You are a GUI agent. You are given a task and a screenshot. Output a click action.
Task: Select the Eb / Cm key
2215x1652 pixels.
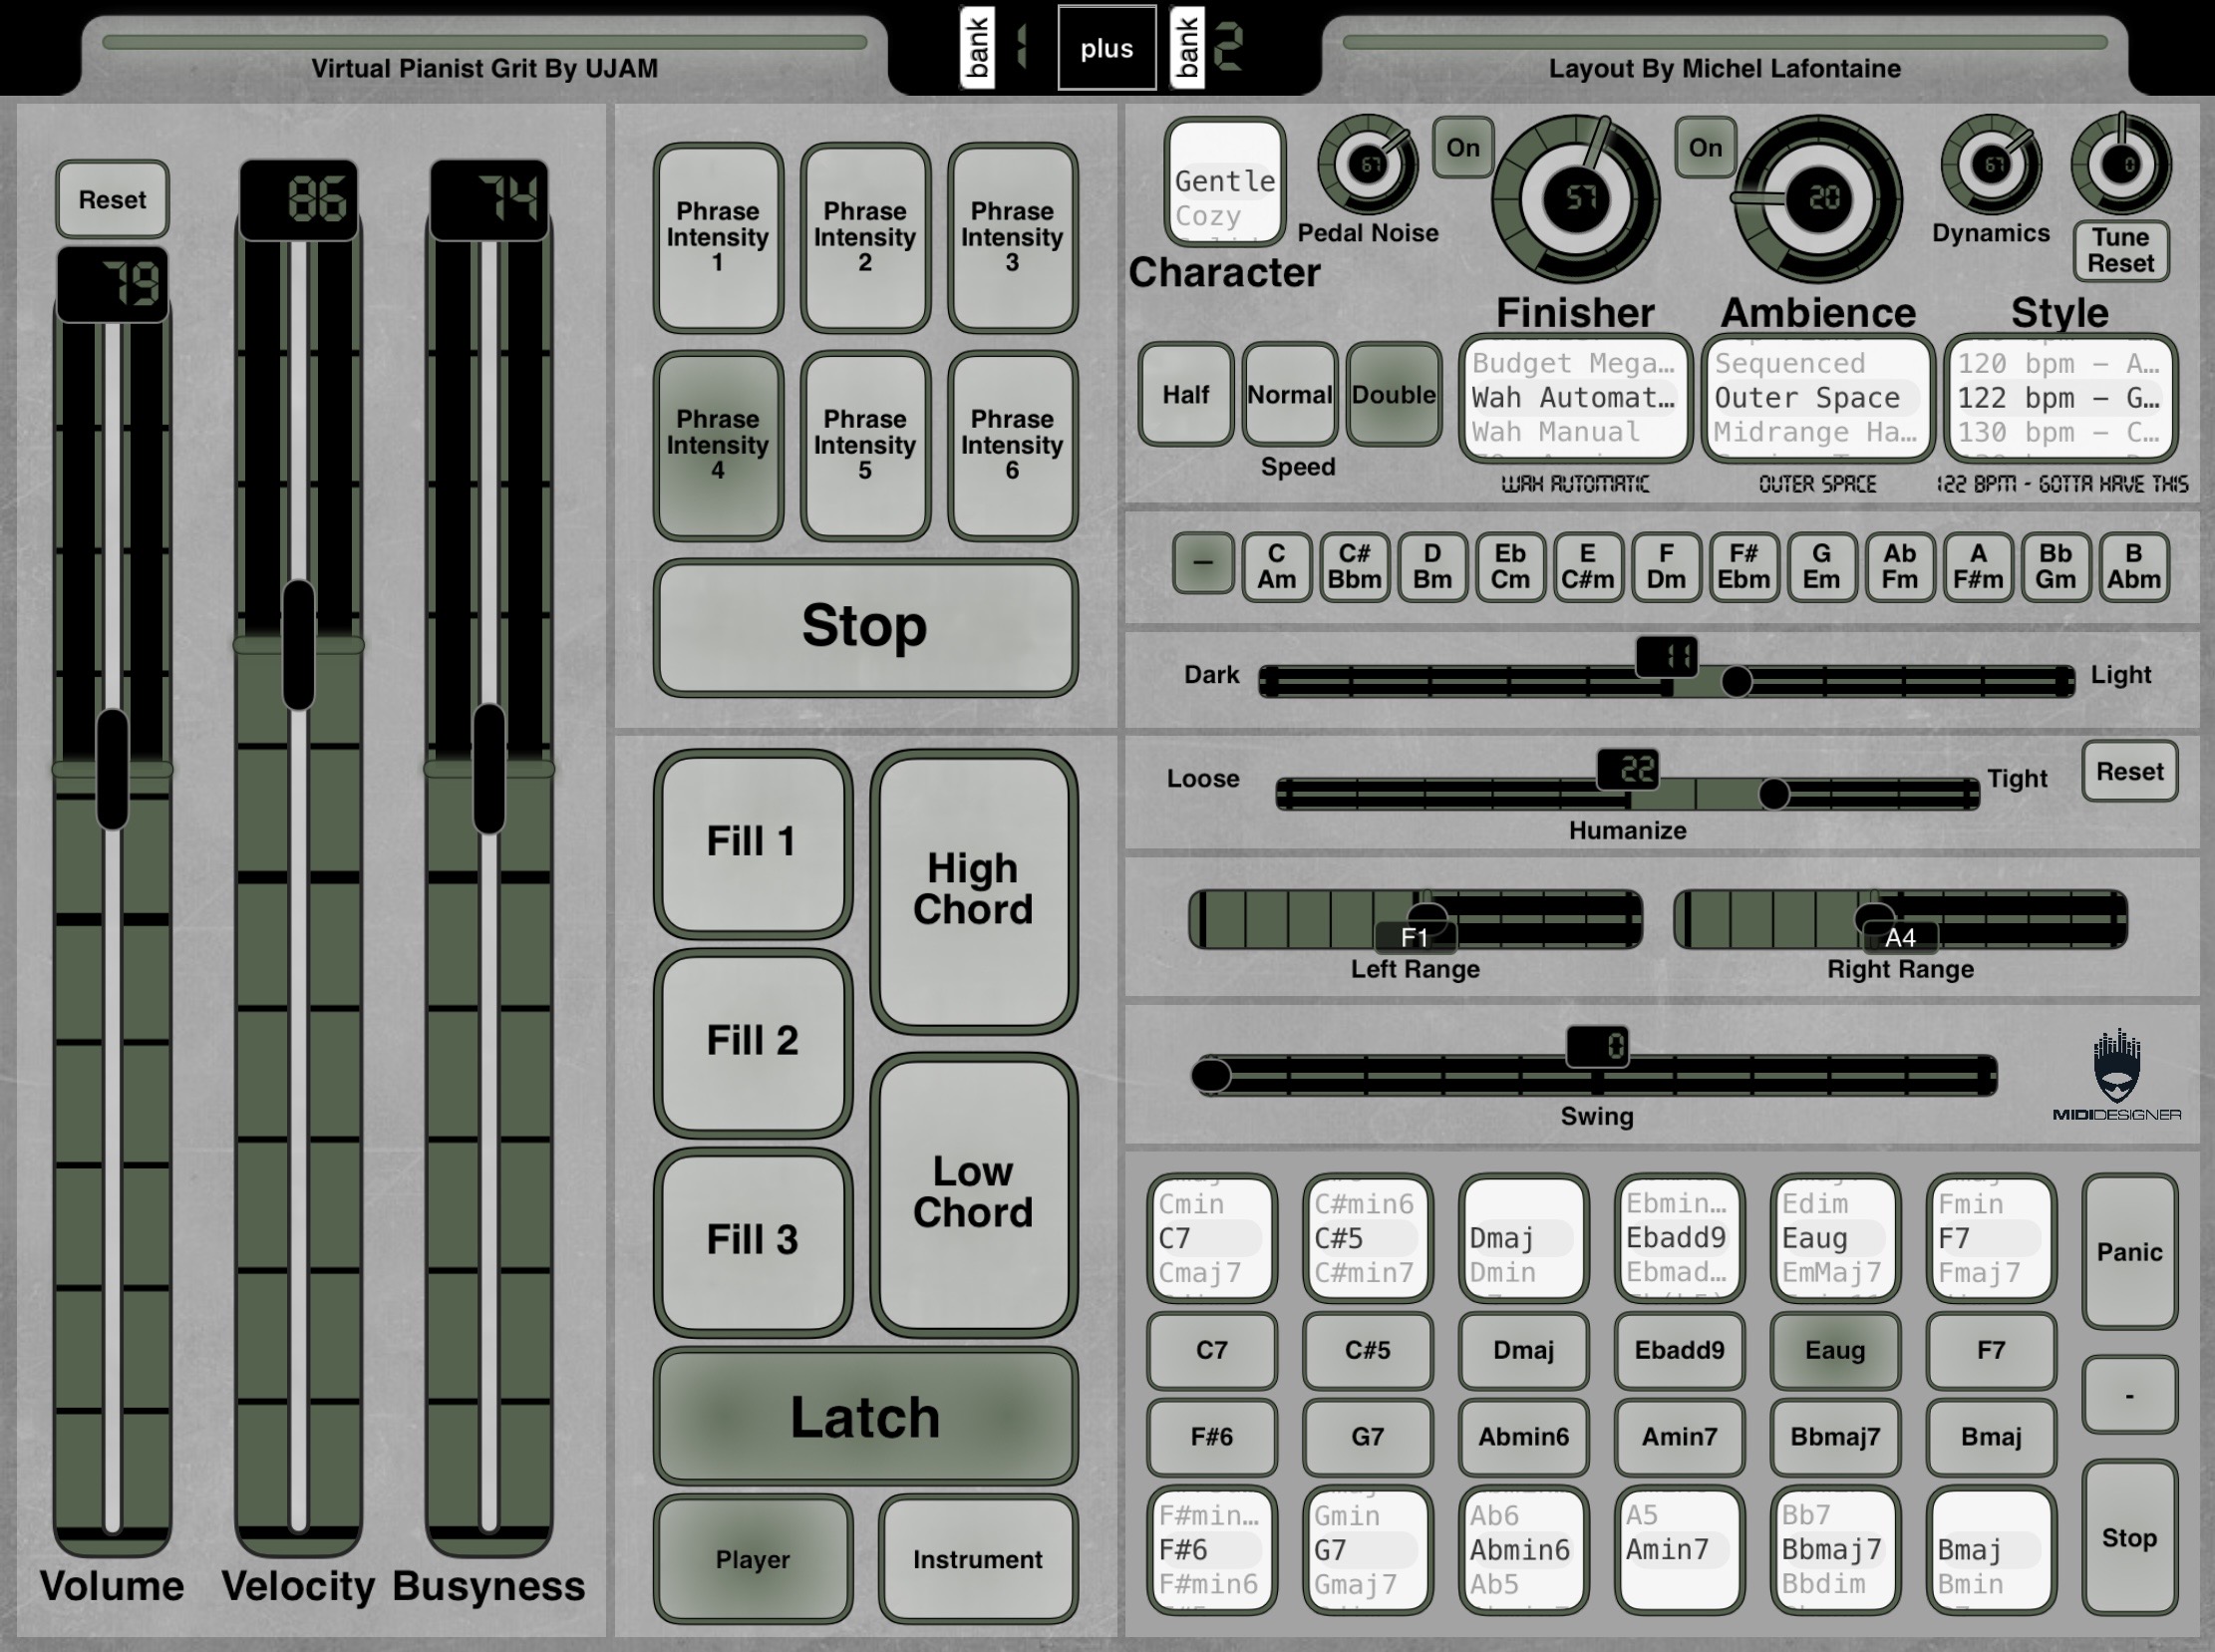click(x=1510, y=567)
